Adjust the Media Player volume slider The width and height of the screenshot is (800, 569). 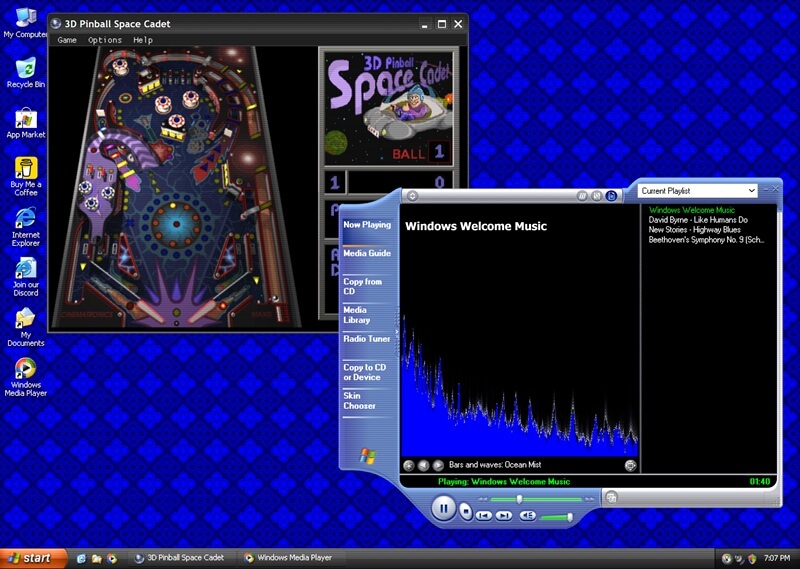[556, 517]
